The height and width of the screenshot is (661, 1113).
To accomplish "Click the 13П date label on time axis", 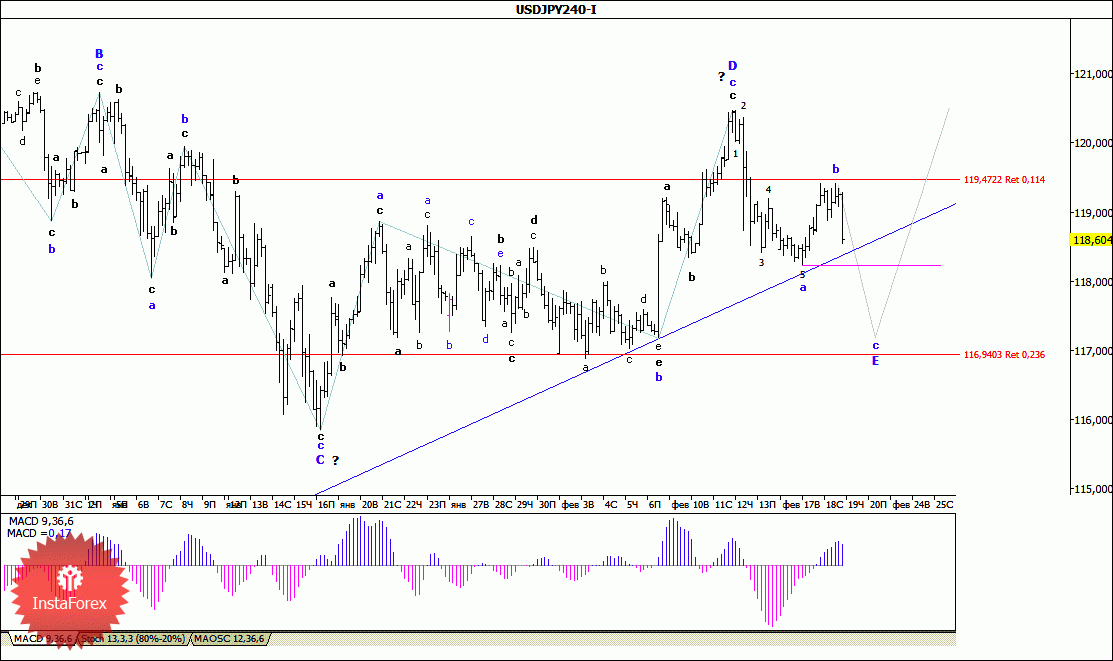I will coord(767,504).
